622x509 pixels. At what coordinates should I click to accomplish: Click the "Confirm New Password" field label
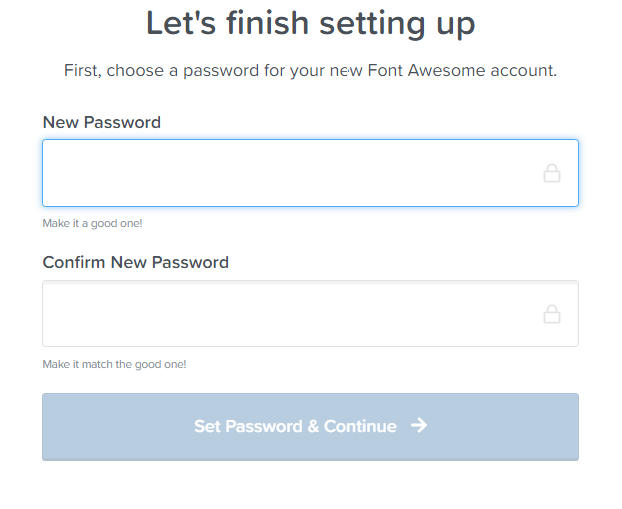136,262
